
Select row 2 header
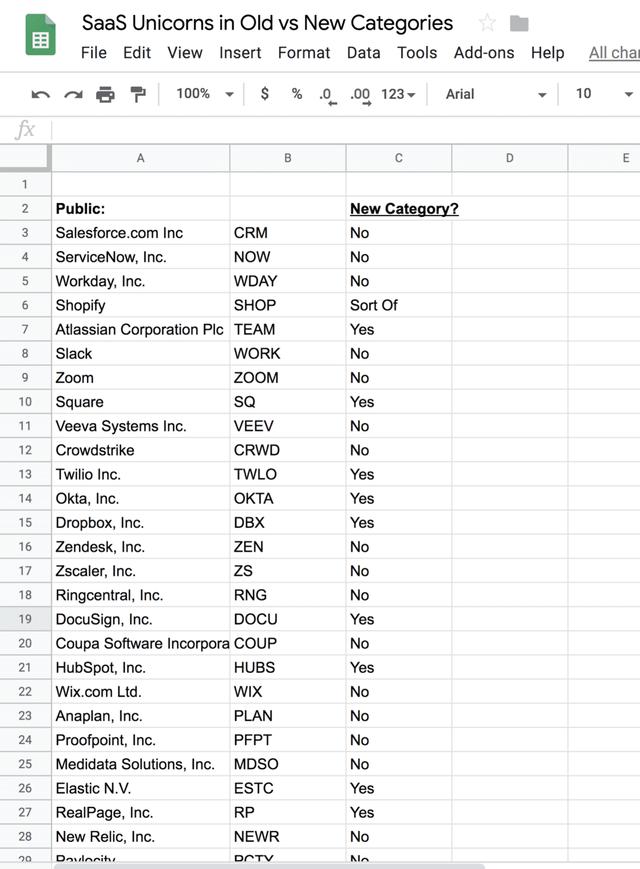25,209
